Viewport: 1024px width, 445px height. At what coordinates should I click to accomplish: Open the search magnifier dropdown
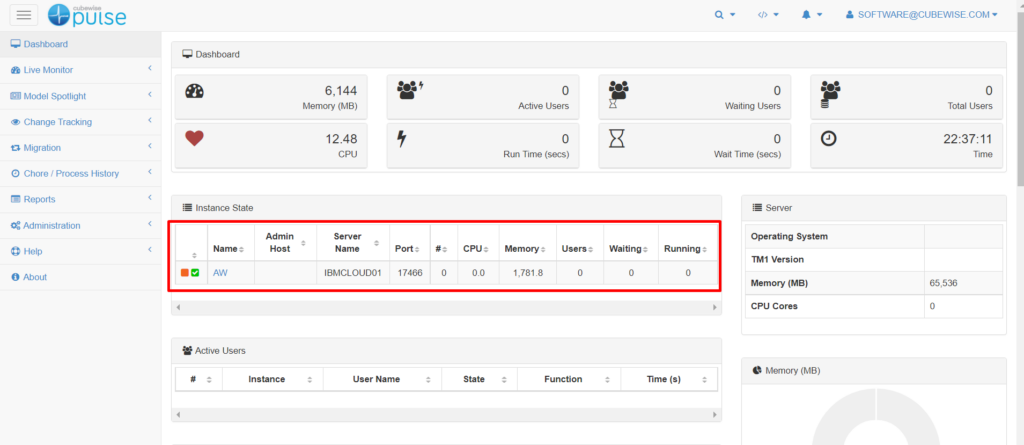[x=724, y=15]
